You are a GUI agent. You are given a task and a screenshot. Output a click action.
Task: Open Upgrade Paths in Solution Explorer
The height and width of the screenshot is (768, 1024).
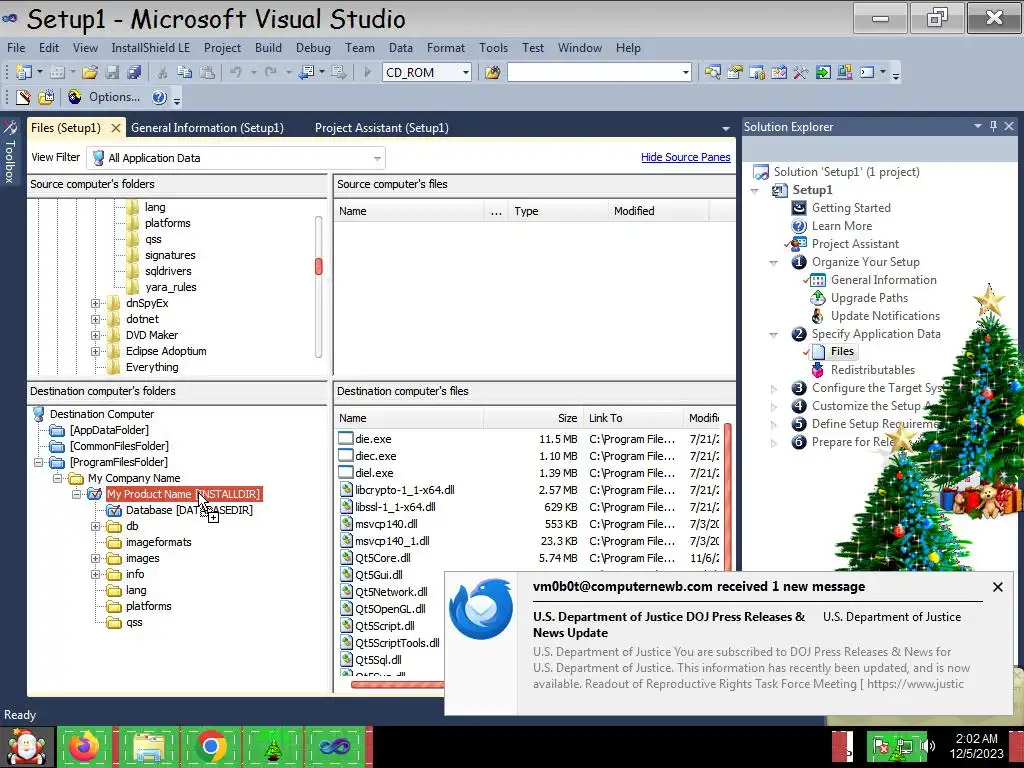(x=869, y=298)
